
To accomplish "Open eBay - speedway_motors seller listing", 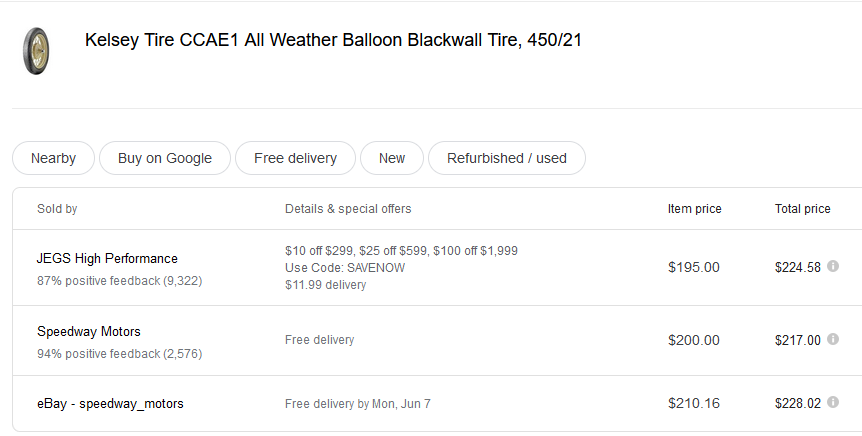I will (x=110, y=404).
